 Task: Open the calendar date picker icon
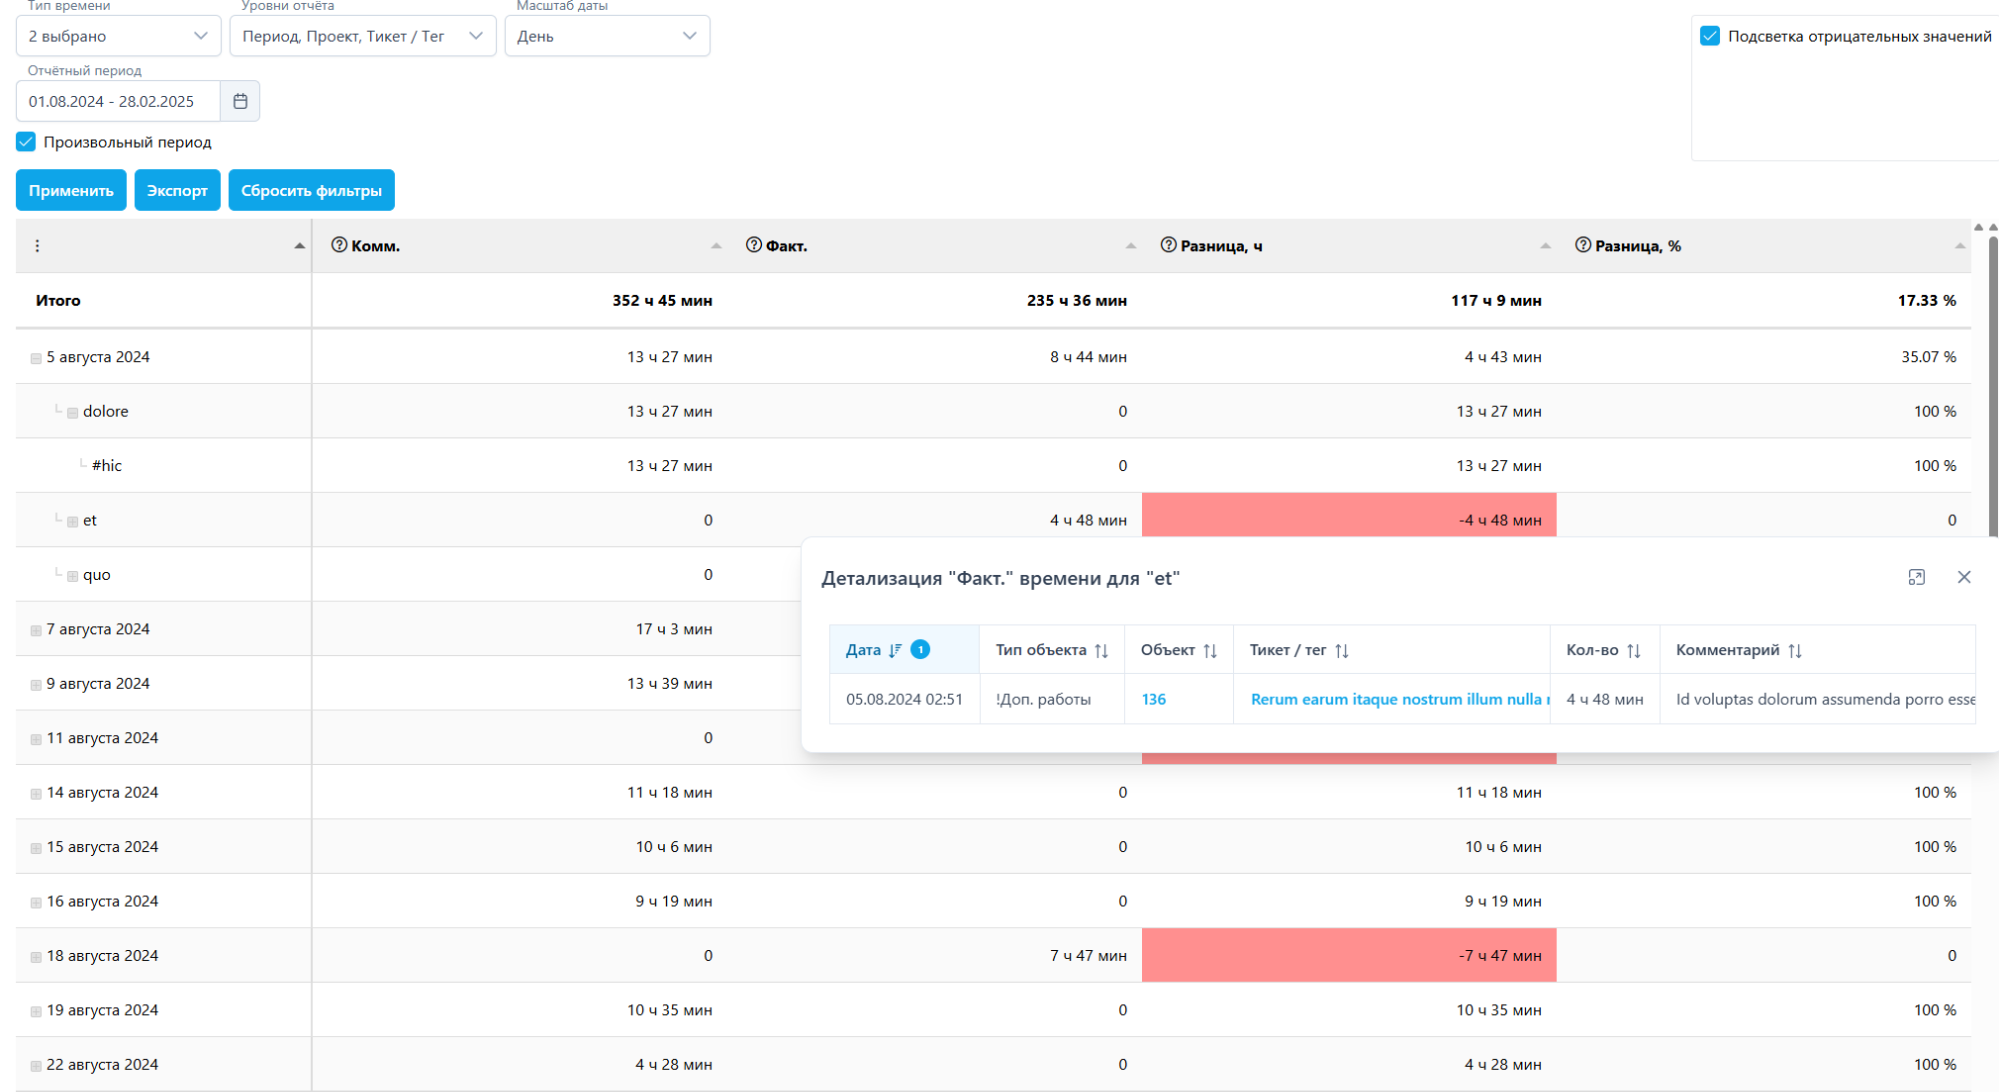[x=240, y=101]
